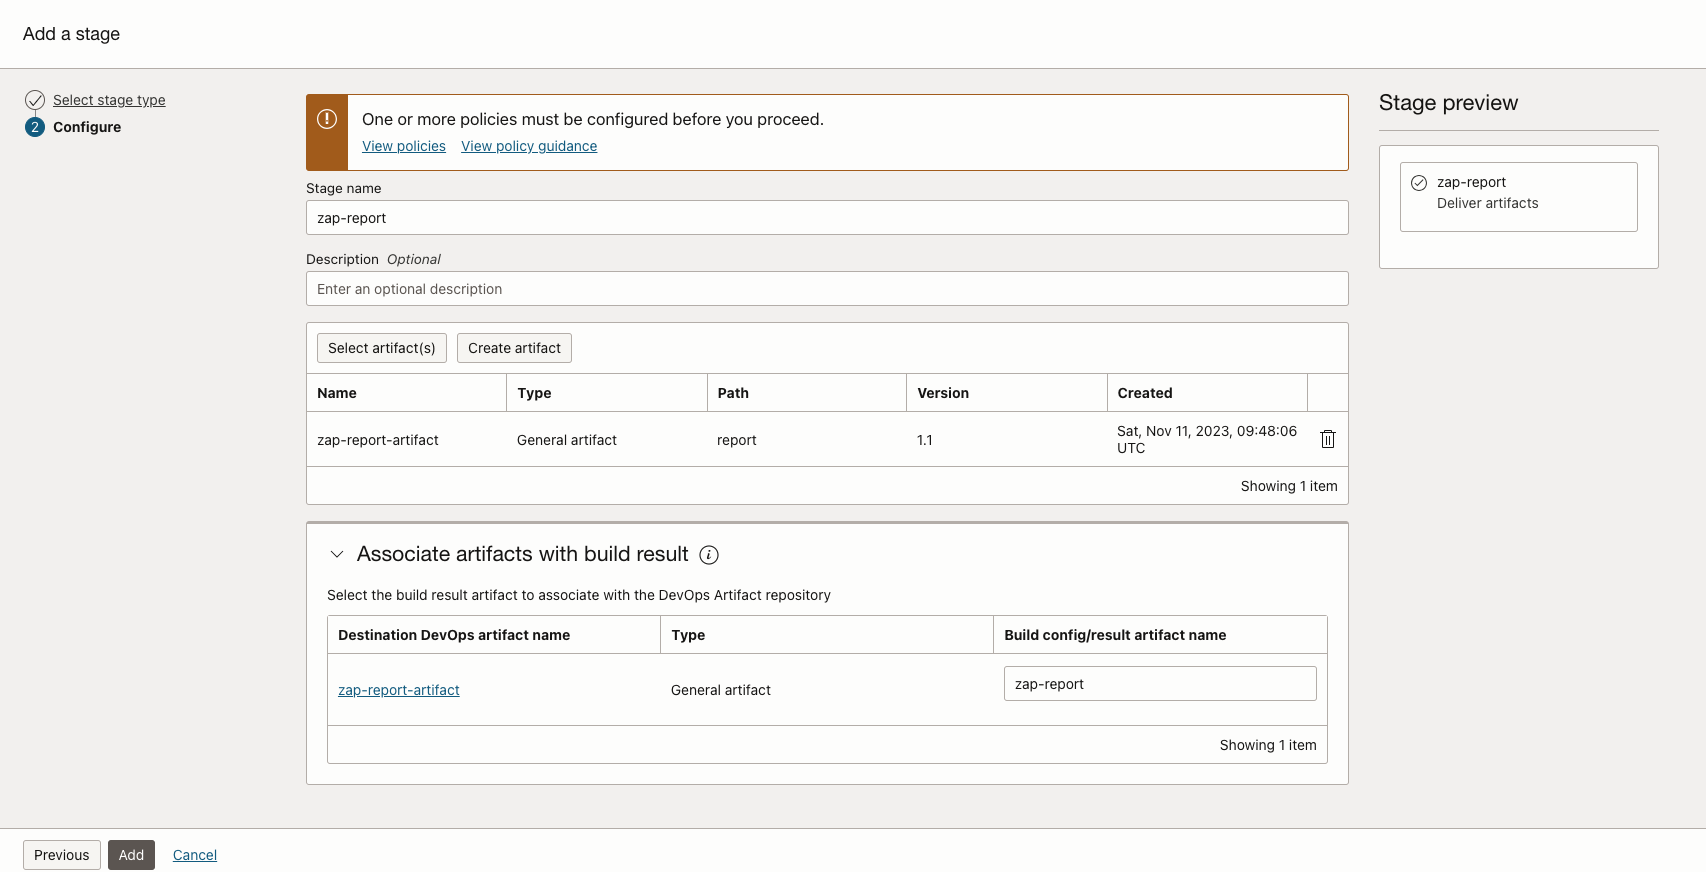The height and width of the screenshot is (872, 1706).
Task: Open the zap-report-artifact destination link
Action: tap(399, 690)
